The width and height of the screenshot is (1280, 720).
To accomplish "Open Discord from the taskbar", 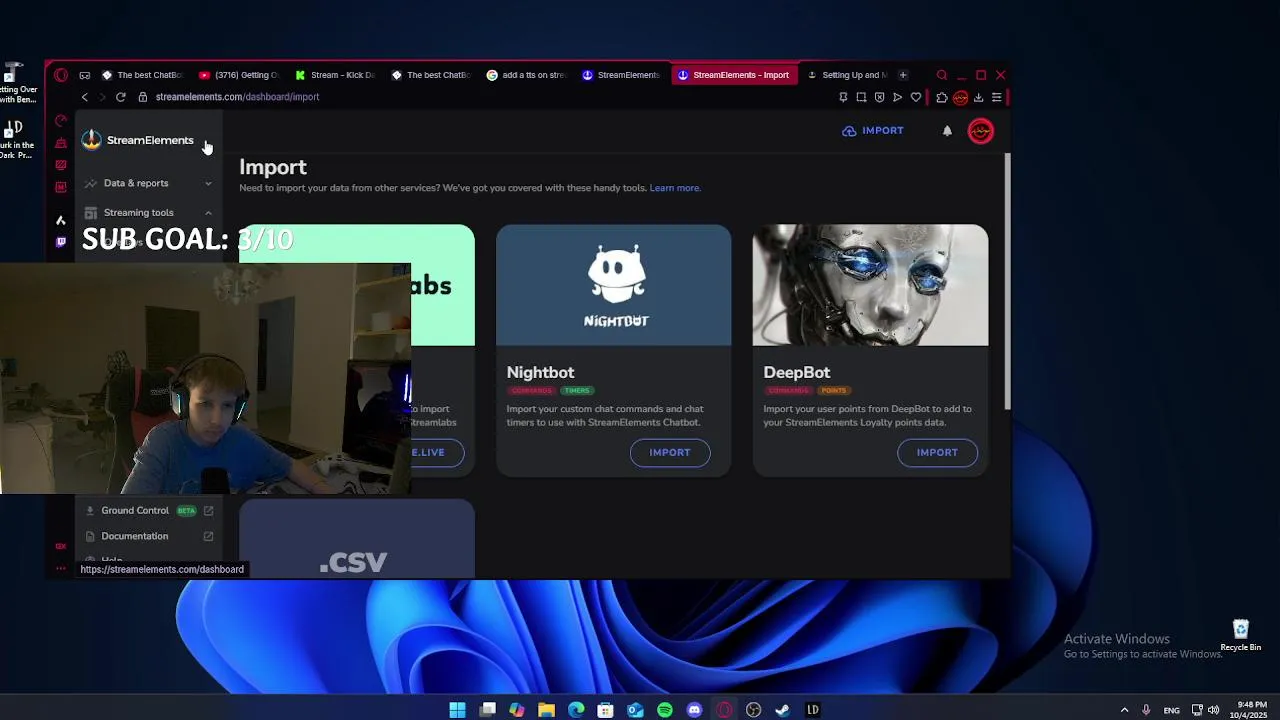I will coord(695,710).
